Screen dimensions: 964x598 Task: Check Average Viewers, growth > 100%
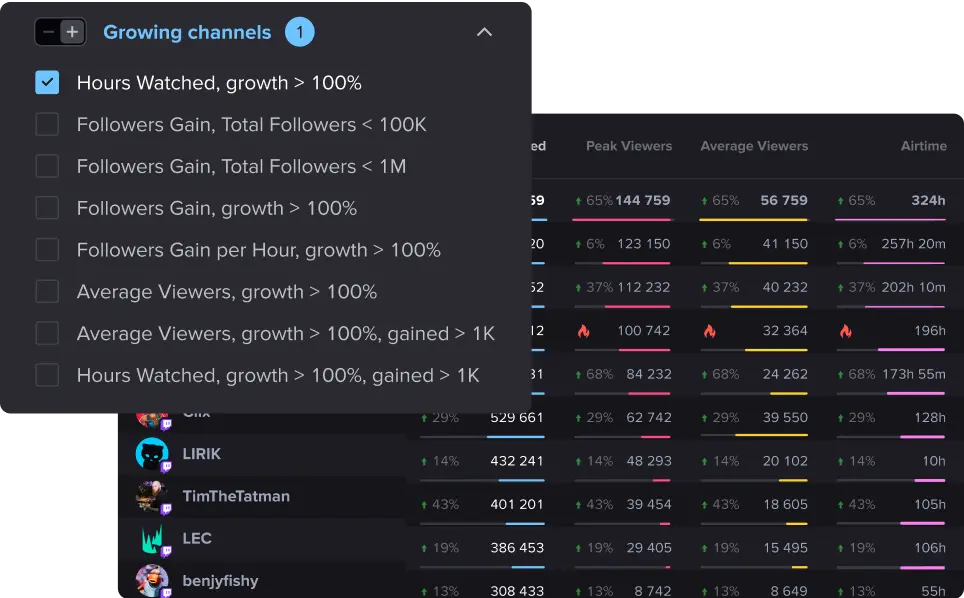[47, 292]
